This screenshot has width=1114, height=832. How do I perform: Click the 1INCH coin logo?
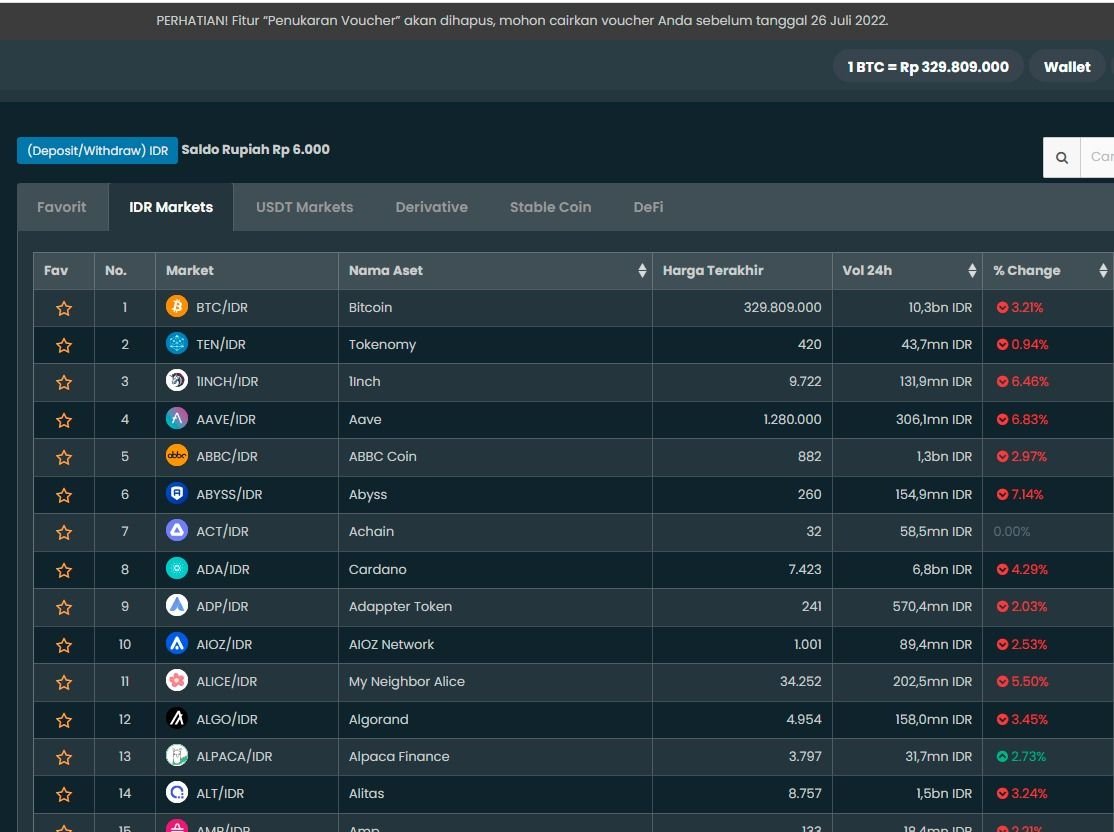pos(177,381)
